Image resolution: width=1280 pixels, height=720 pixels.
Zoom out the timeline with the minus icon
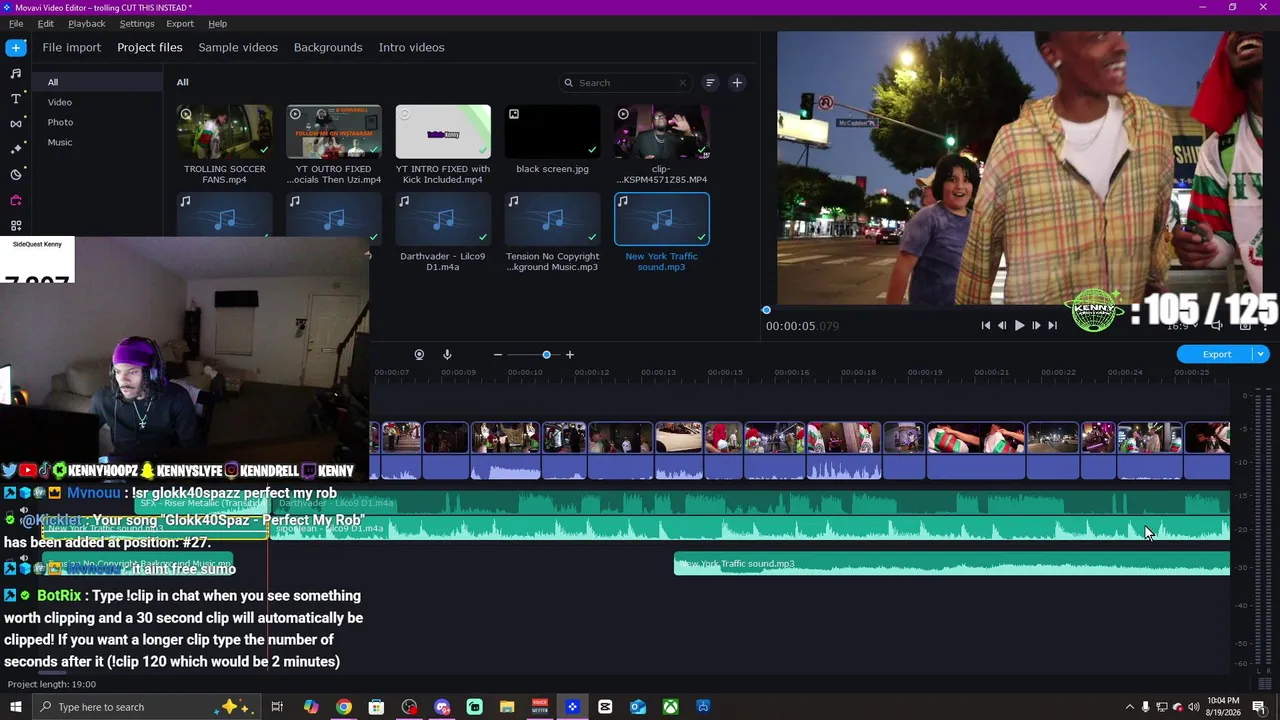tap(498, 355)
